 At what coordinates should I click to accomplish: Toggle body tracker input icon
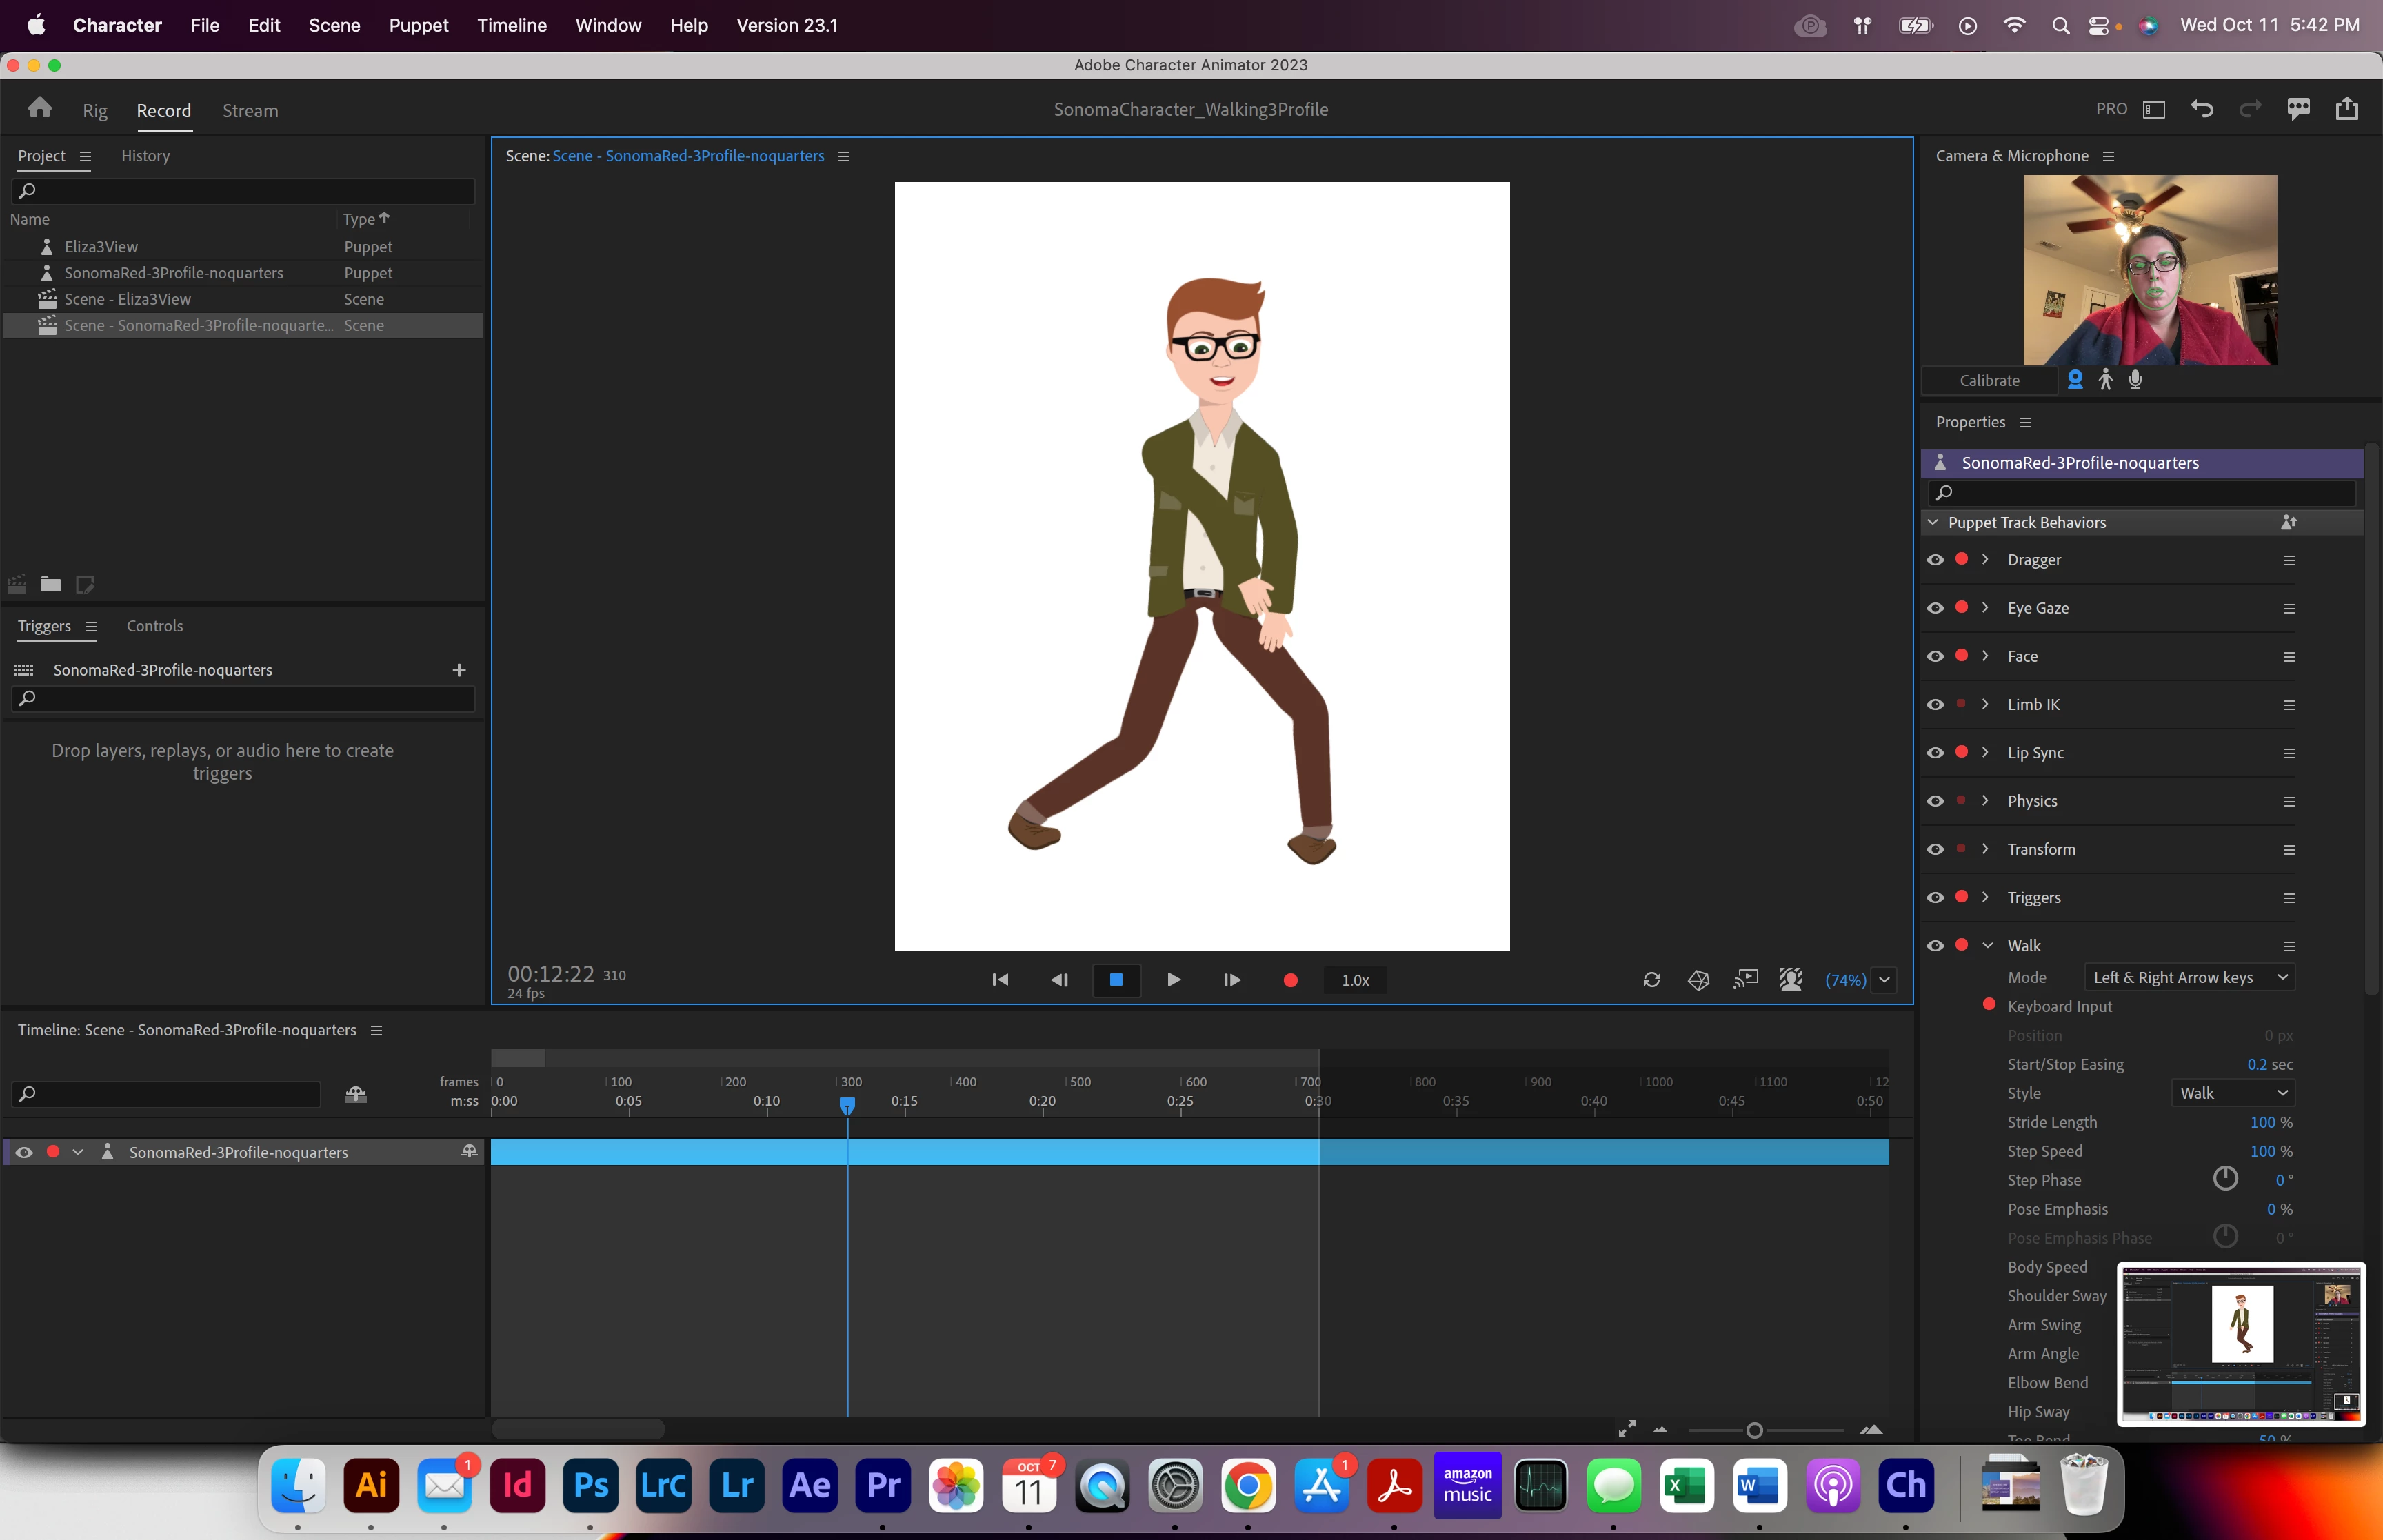pos(2105,380)
